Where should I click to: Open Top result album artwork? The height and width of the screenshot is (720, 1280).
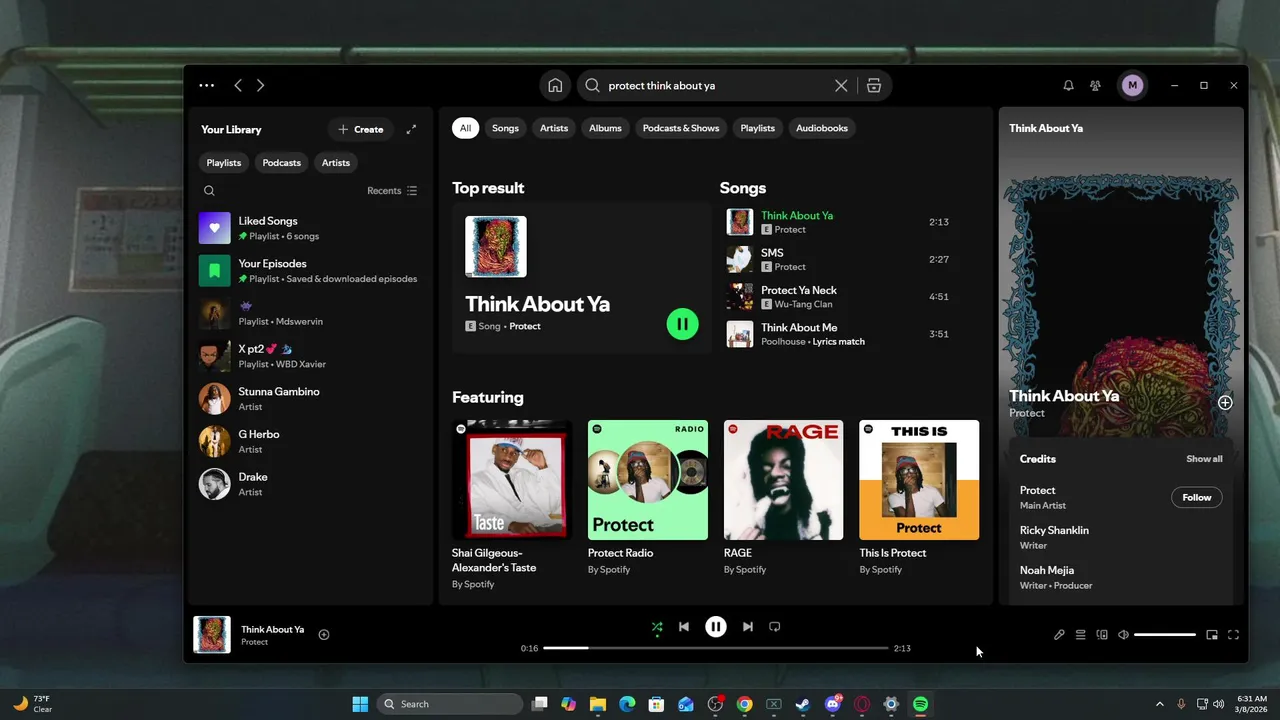[x=496, y=247]
